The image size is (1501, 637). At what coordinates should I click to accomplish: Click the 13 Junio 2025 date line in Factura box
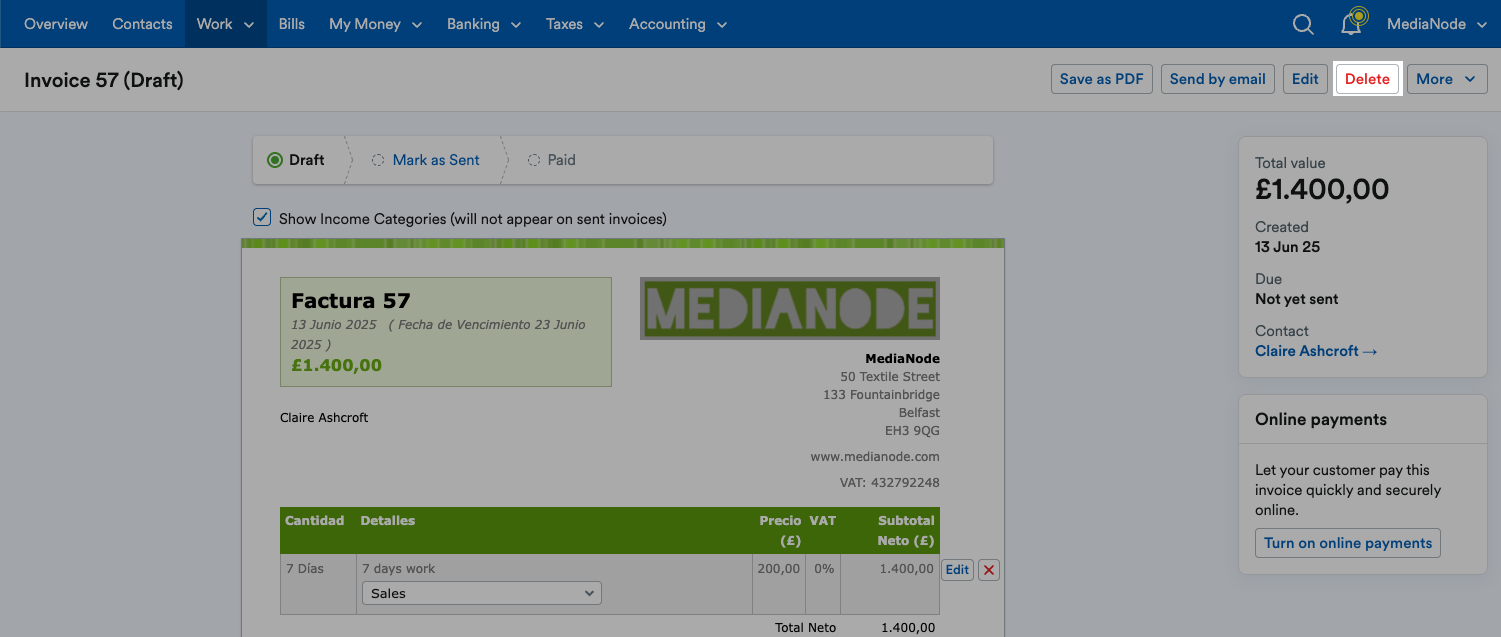pyautogui.click(x=438, y=334)
